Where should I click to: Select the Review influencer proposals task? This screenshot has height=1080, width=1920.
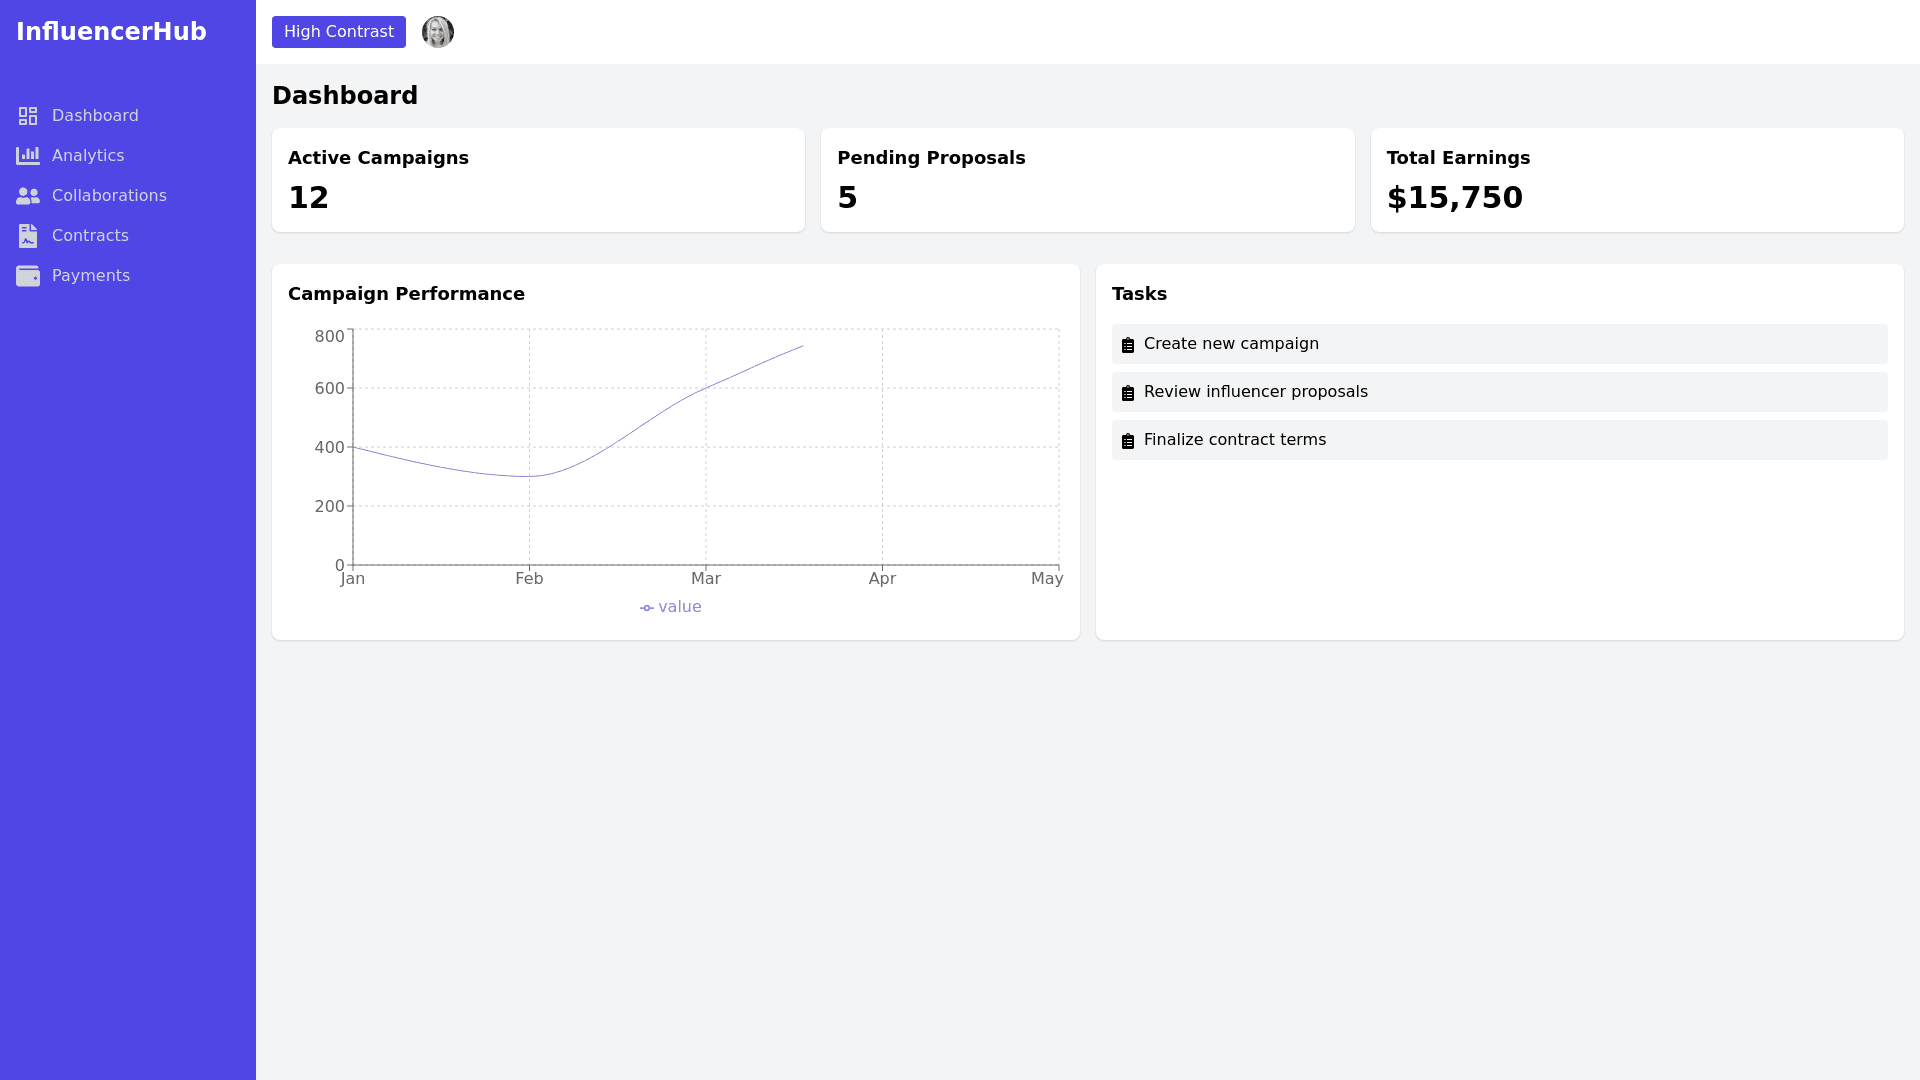coord(1255,392)
